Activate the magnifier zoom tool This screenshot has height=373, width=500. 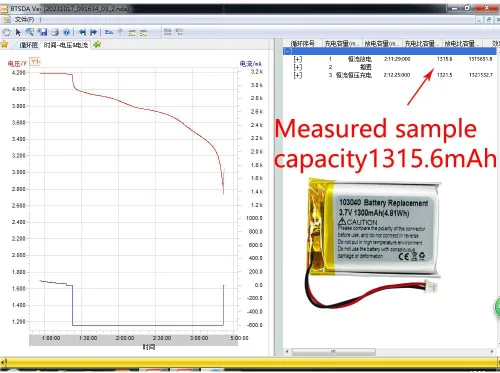coord(30,32)
